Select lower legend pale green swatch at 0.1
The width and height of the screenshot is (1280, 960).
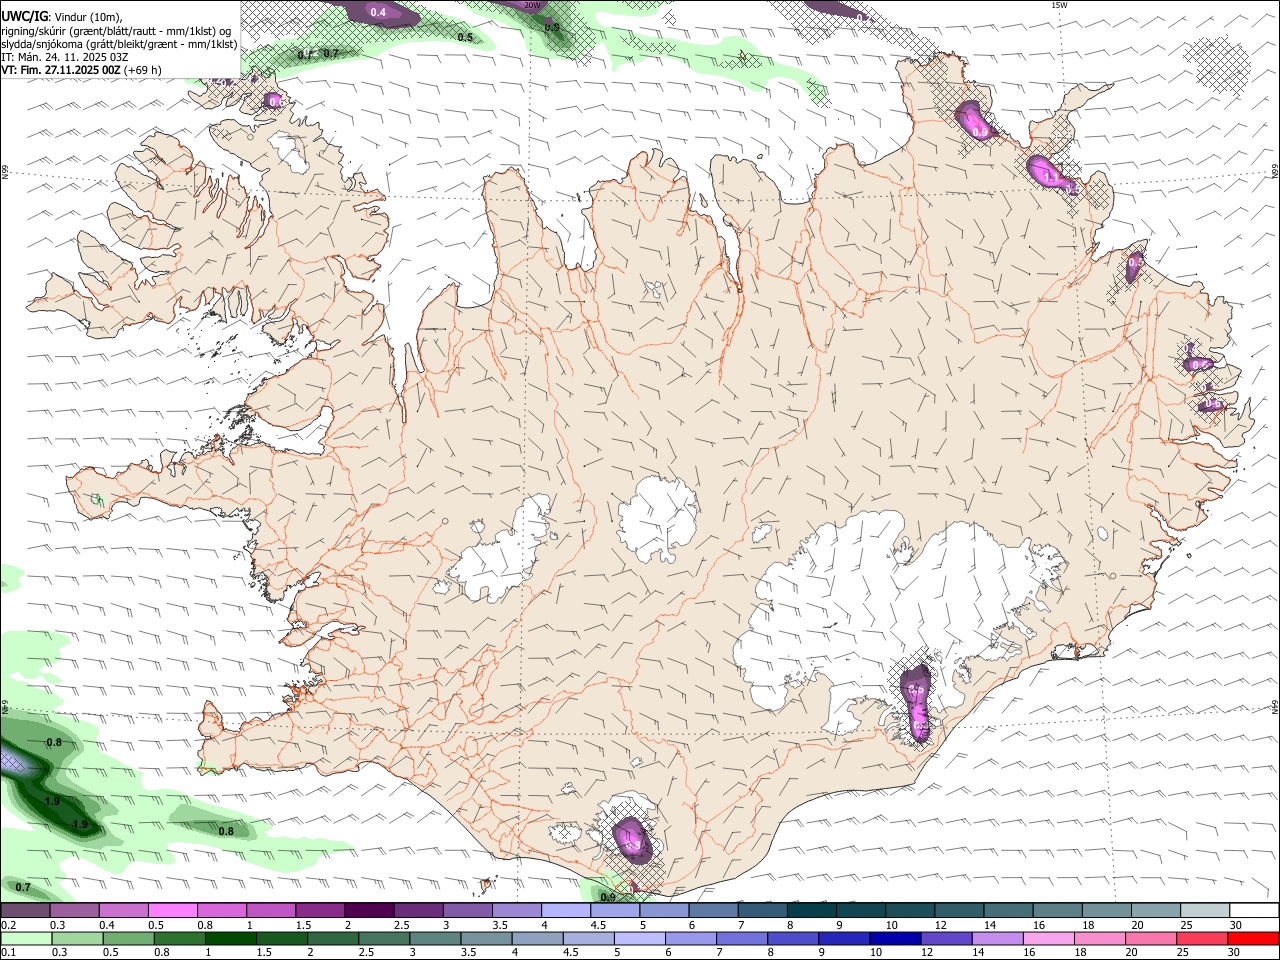[26, 938]
